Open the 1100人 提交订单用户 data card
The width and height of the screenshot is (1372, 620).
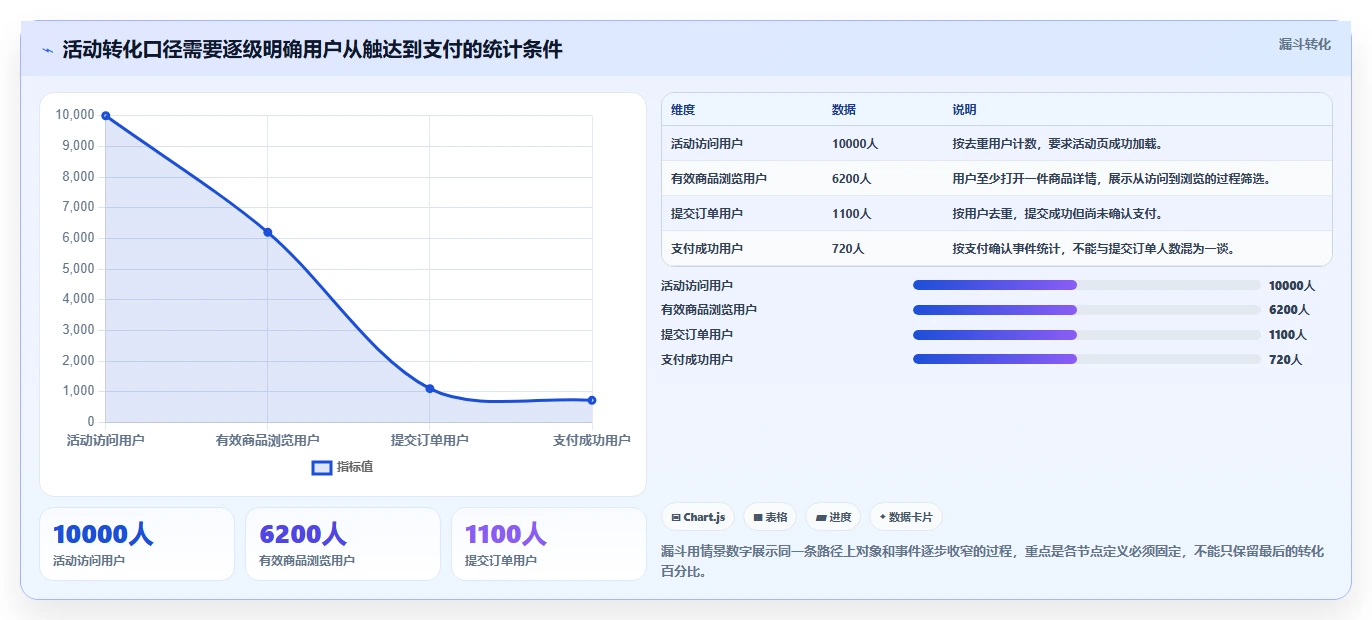[x=549, y=544]
